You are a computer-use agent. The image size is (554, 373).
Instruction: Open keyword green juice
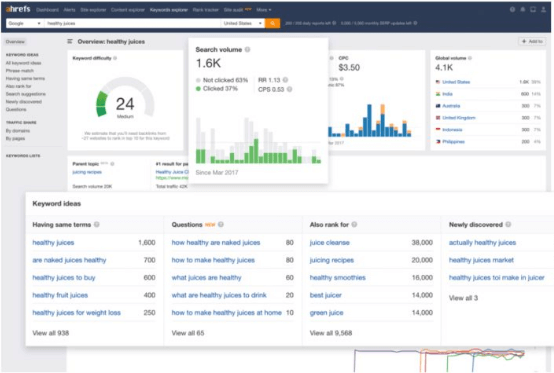pos(326,313)
